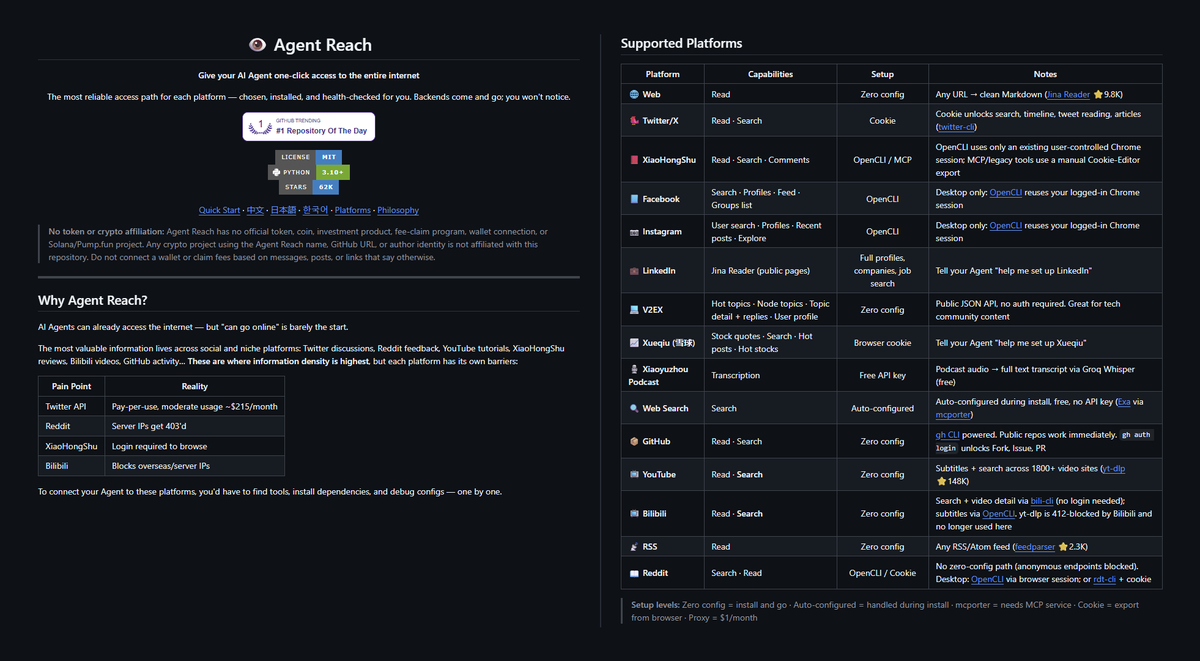
Task: Switch to the 中文 language link
Action: 256,210
